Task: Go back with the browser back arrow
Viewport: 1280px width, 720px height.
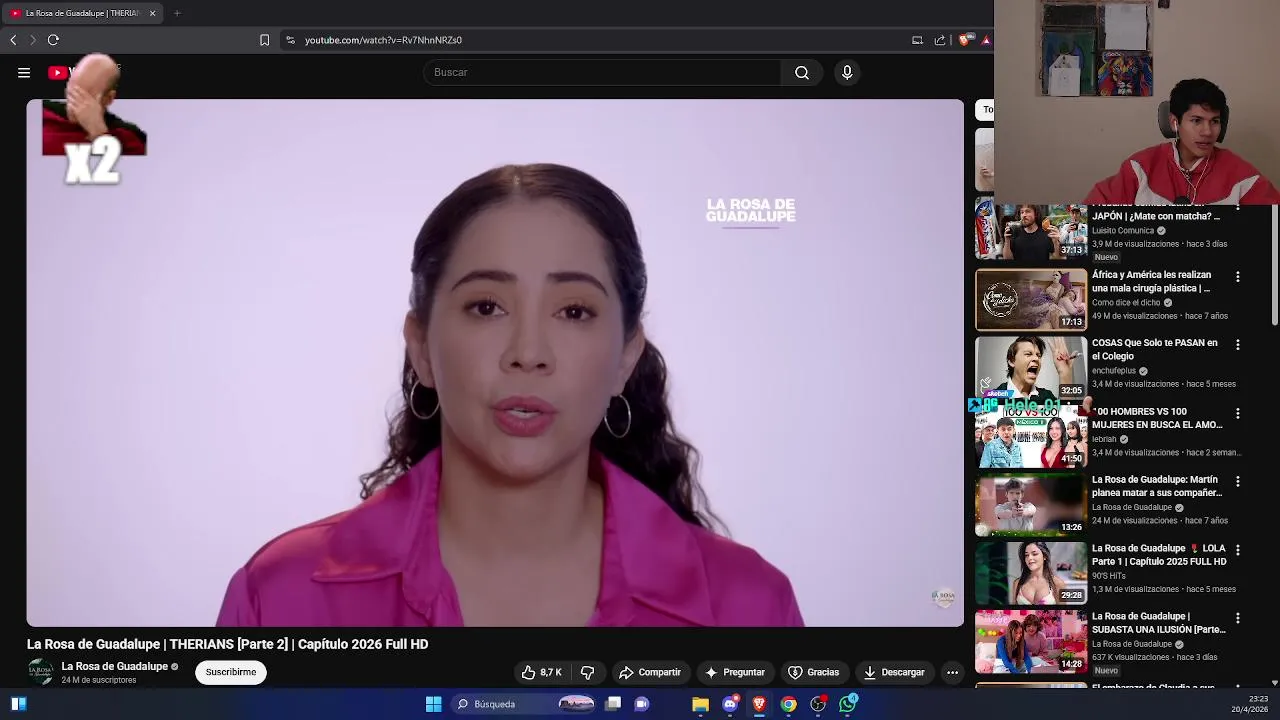Action: click(x=13, y=40)
